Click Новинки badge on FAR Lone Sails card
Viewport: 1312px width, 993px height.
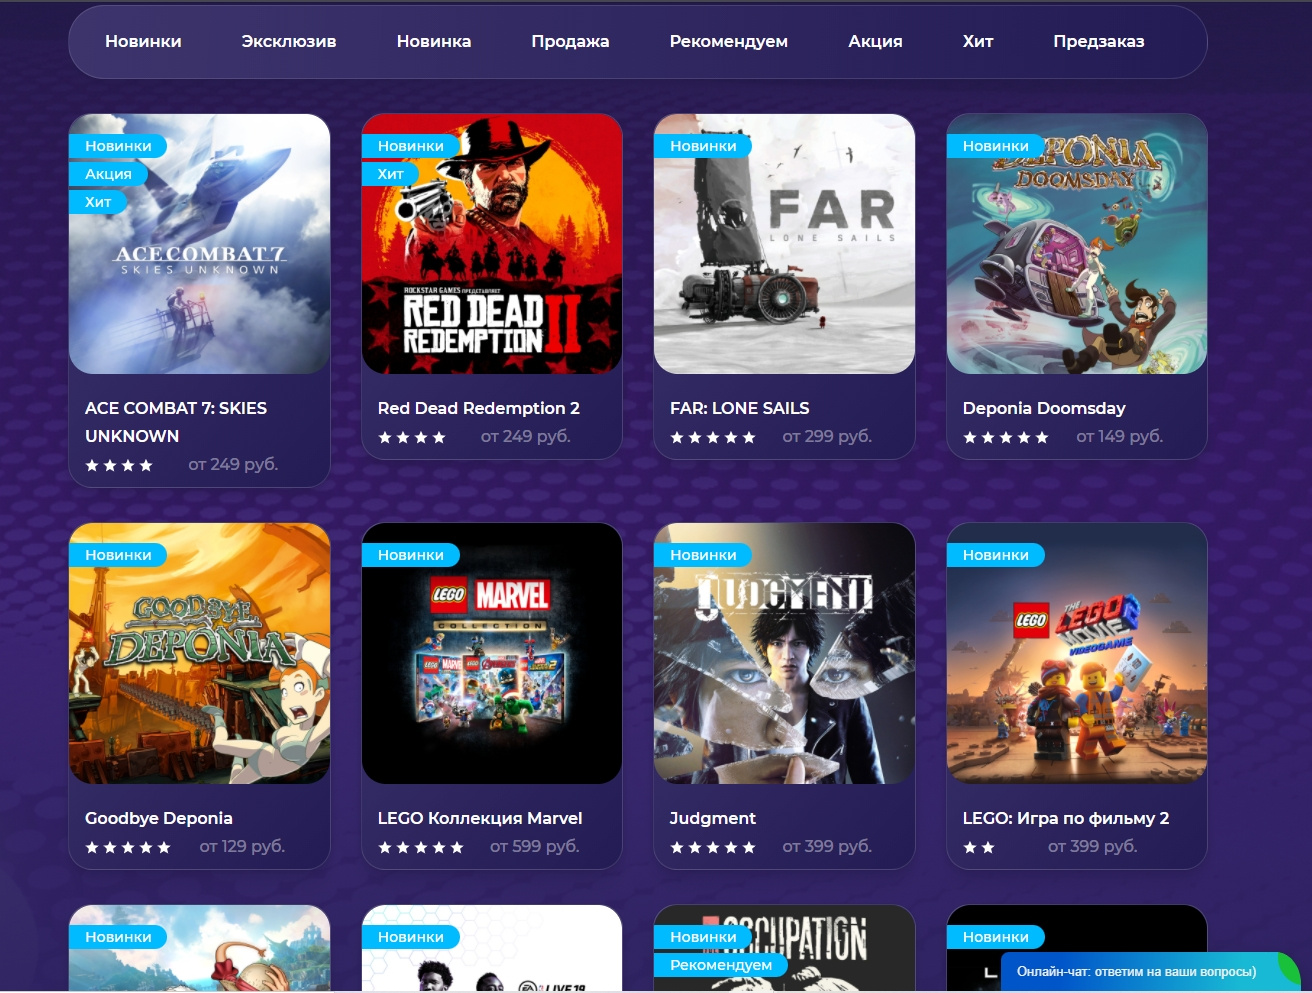703,146
